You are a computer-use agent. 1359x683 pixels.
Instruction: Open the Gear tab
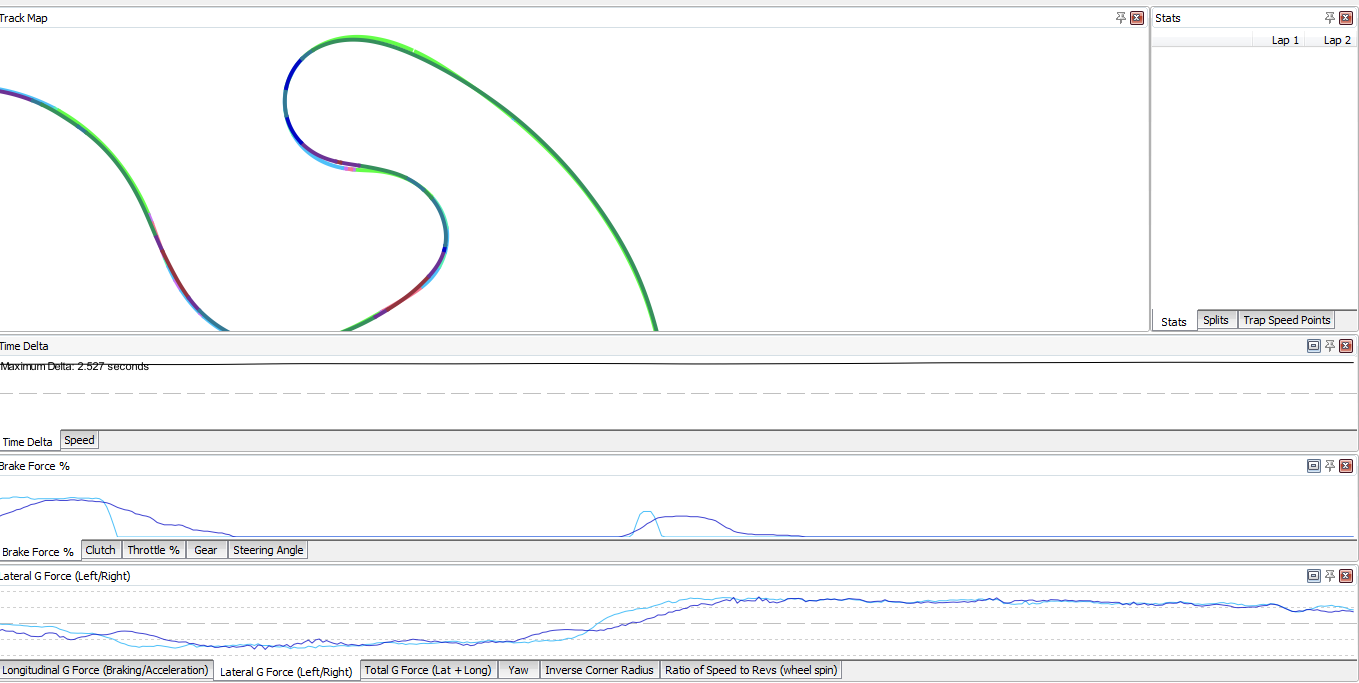(206, 550)
